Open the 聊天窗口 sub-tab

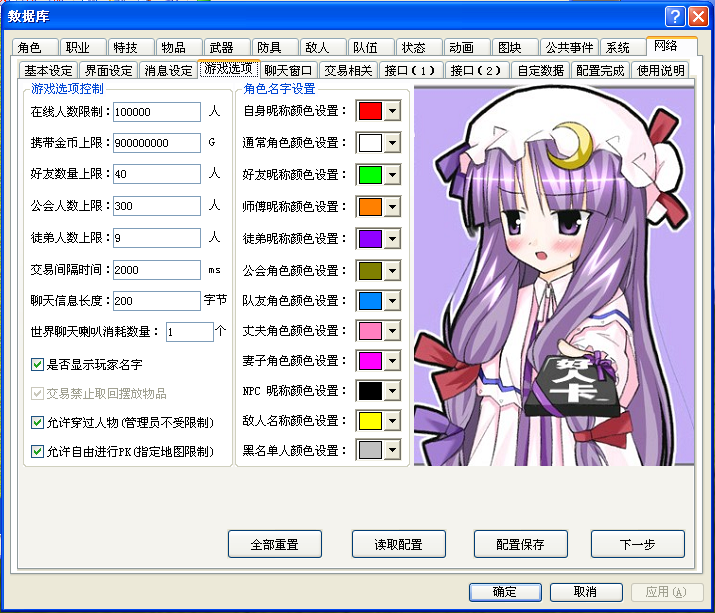289,70
